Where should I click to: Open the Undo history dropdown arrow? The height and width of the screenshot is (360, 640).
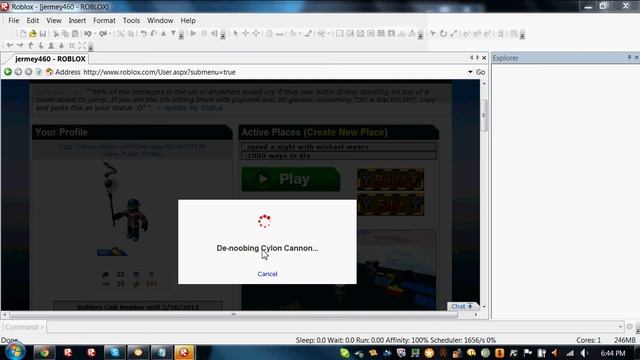point(95,34)
